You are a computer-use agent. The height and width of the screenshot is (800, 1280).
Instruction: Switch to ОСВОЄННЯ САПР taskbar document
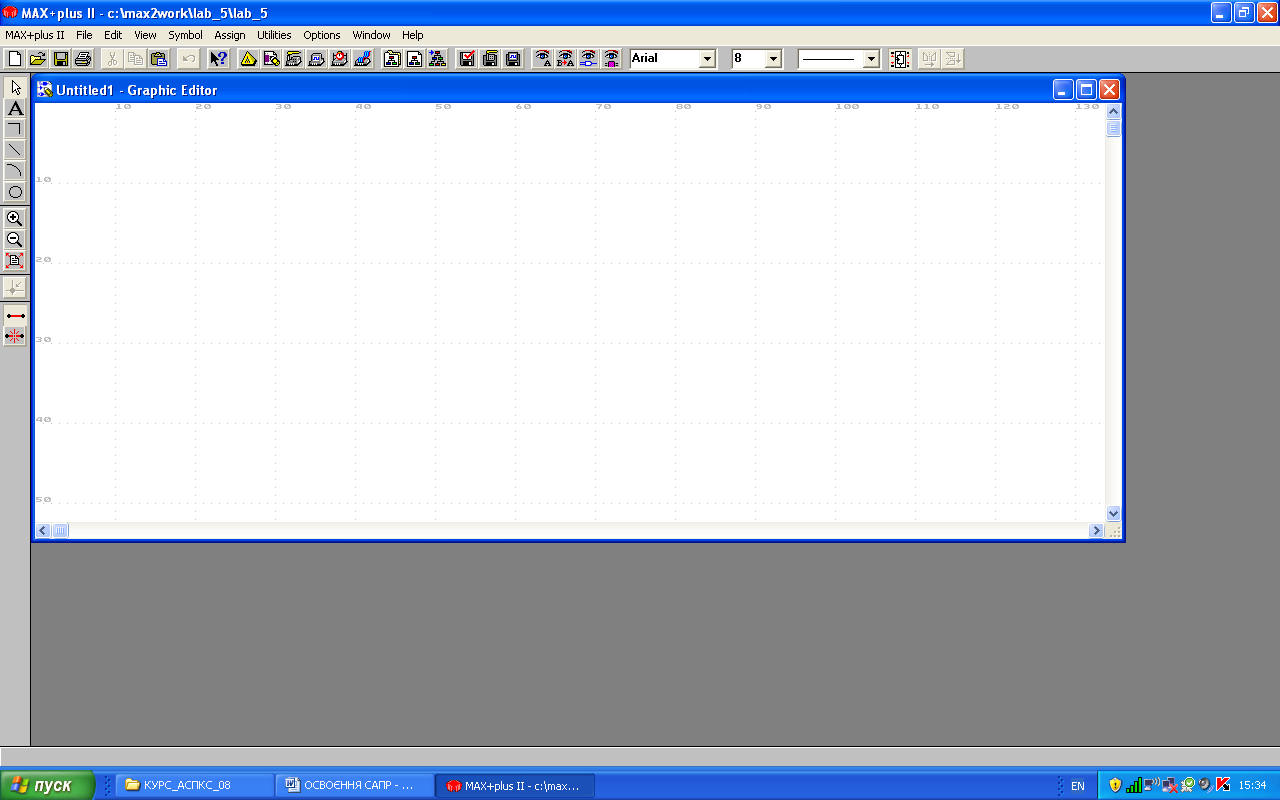[x=355, y=785]
